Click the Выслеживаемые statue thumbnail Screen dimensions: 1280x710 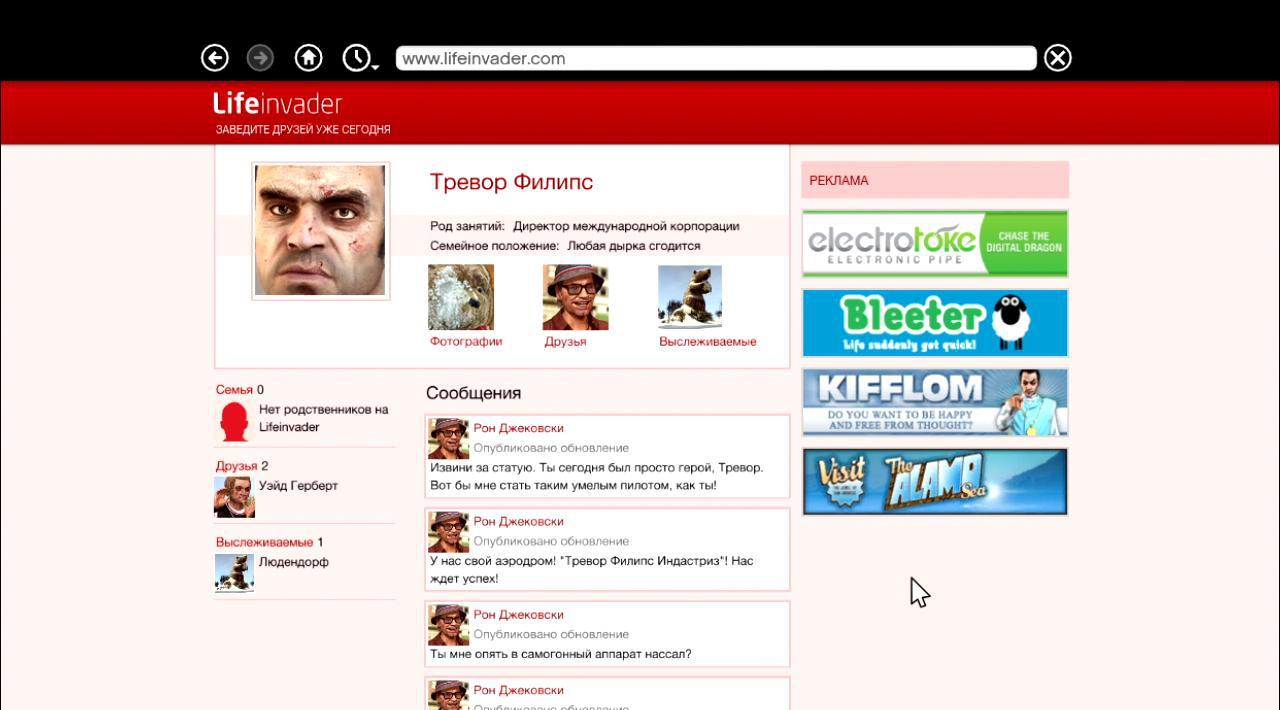[x=690, y=297]
